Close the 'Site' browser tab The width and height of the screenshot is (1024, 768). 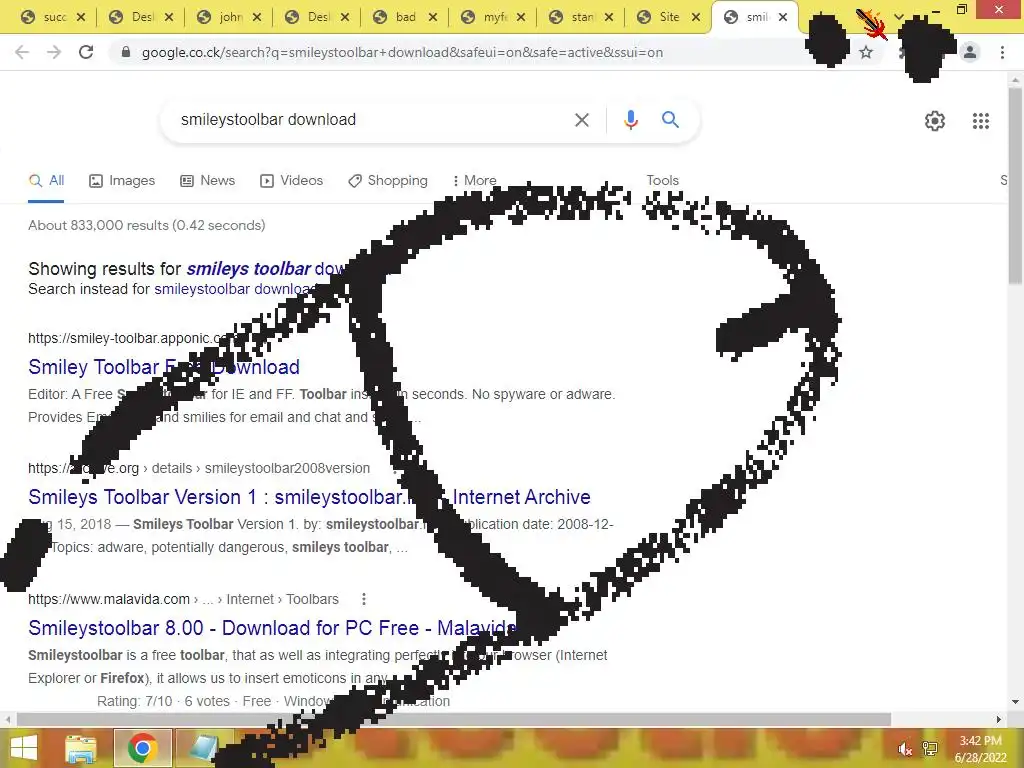(x=696, y=17)
